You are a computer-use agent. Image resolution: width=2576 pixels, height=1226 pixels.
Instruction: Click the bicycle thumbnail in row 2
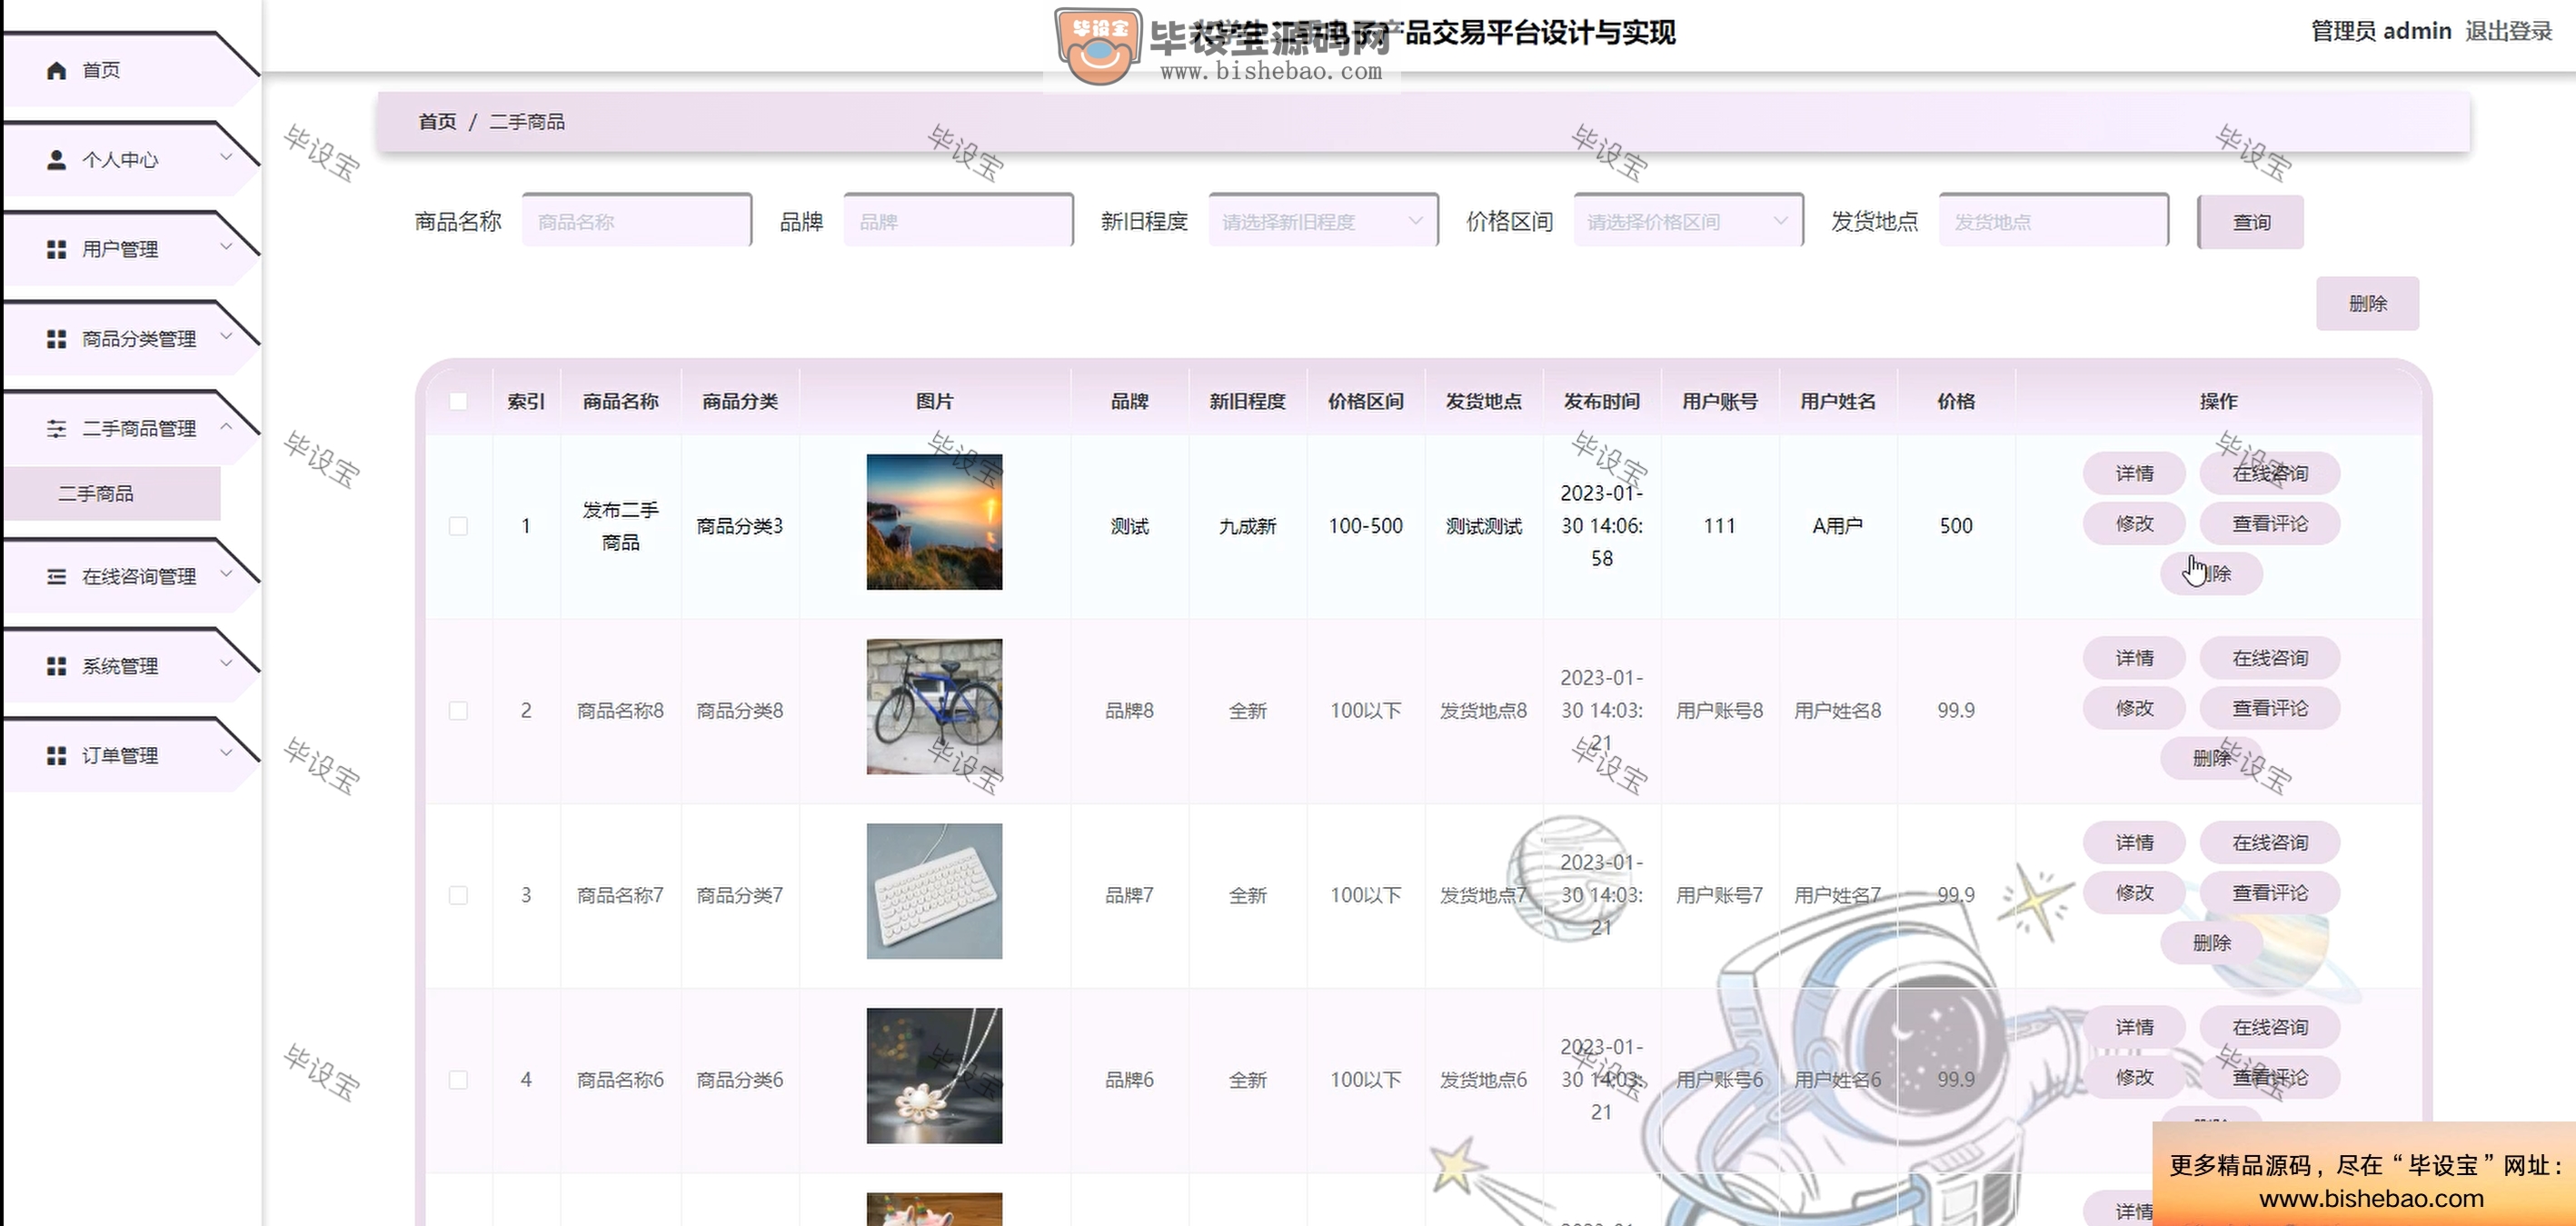pyautogui.click(x=934, y=707)
